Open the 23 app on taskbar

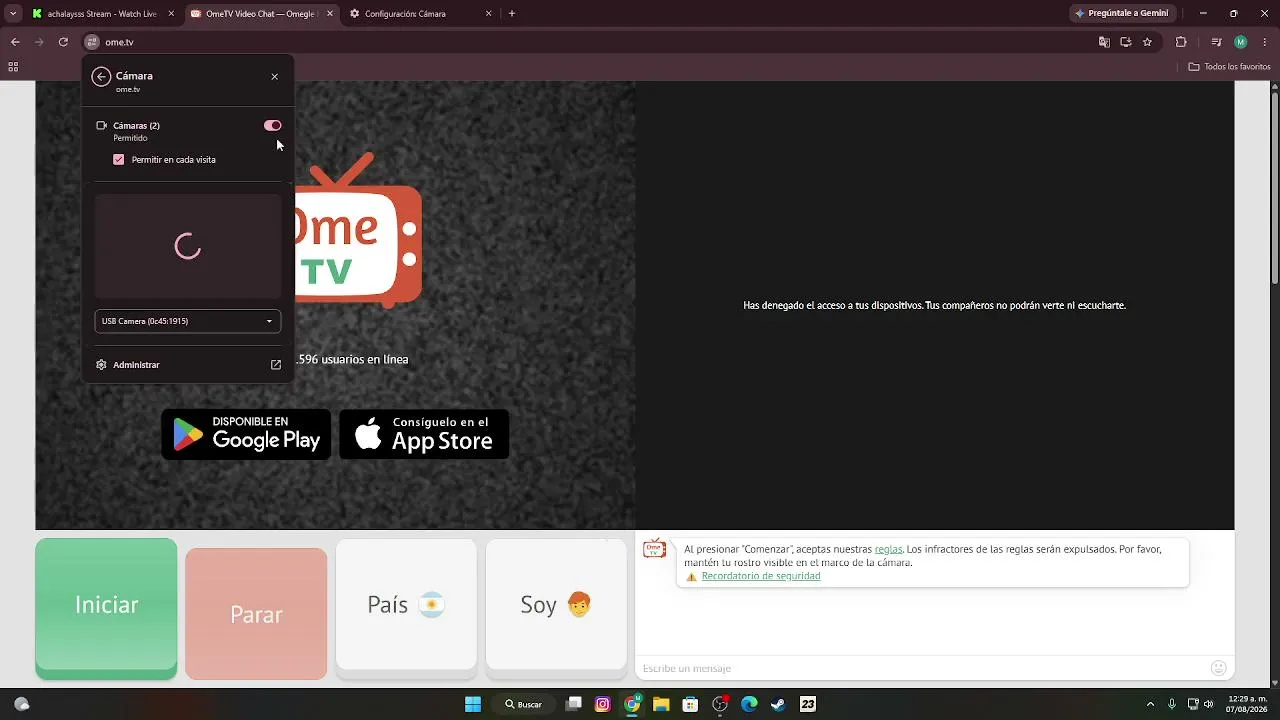click(808, 704)
